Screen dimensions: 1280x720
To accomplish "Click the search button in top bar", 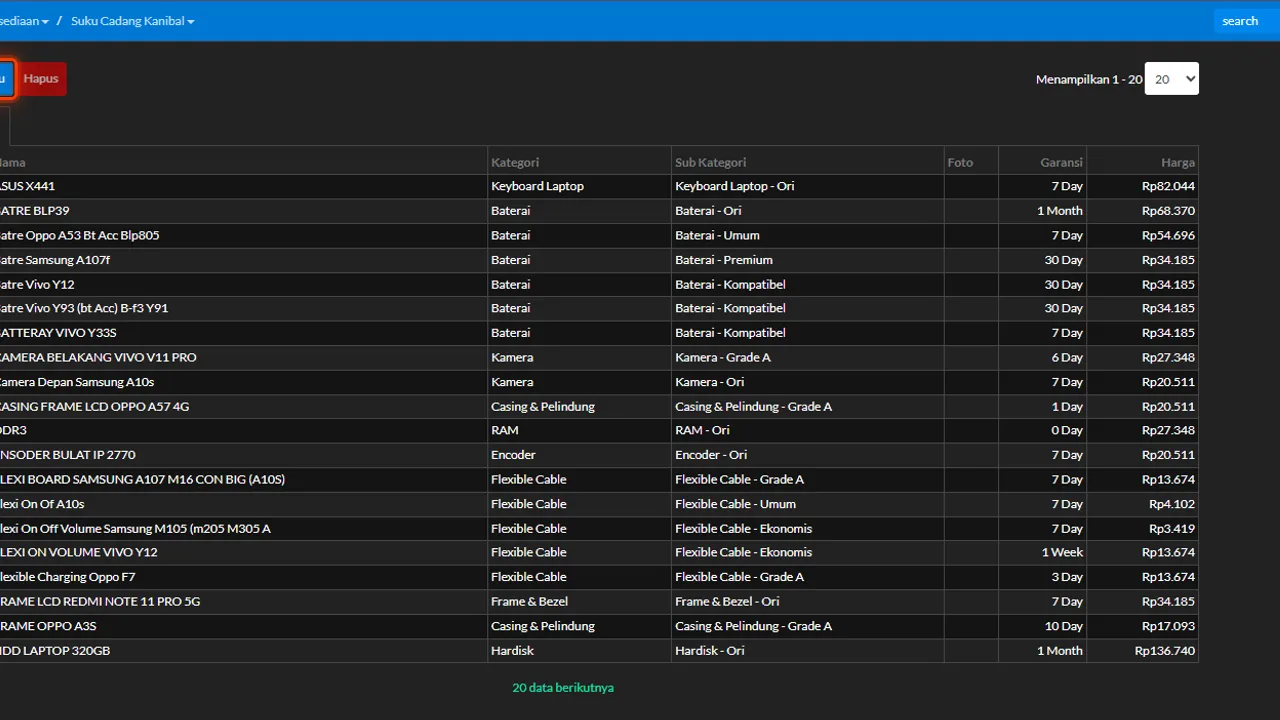I will click(1240, 21).
